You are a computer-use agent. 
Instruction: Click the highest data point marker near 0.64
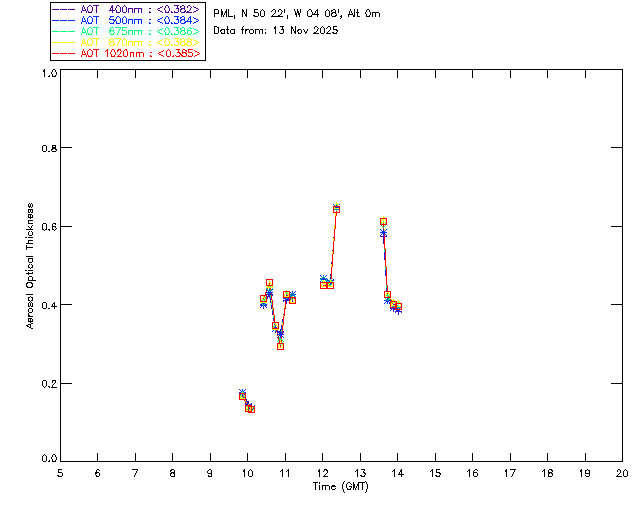coord(336,209)
